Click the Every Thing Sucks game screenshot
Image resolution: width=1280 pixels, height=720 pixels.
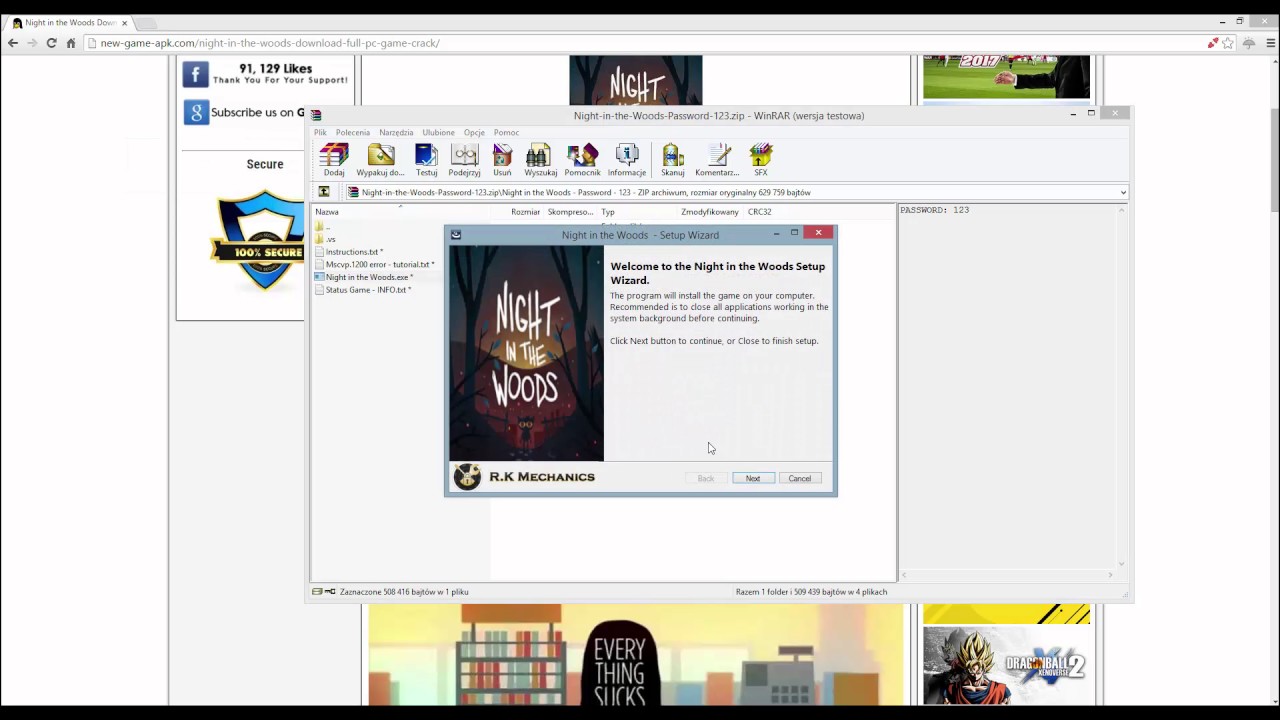tap(635, 655)
